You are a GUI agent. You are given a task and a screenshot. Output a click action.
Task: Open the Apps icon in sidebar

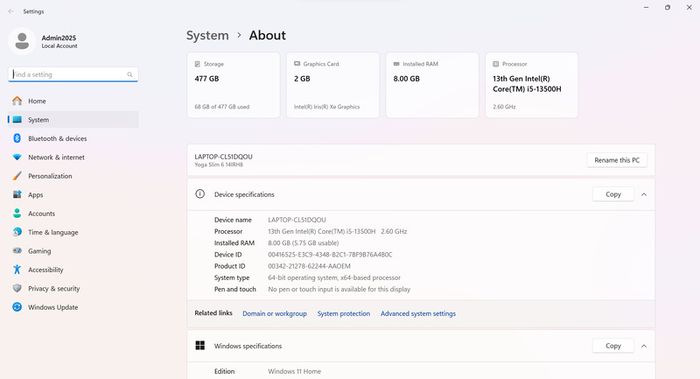[17, 195]
